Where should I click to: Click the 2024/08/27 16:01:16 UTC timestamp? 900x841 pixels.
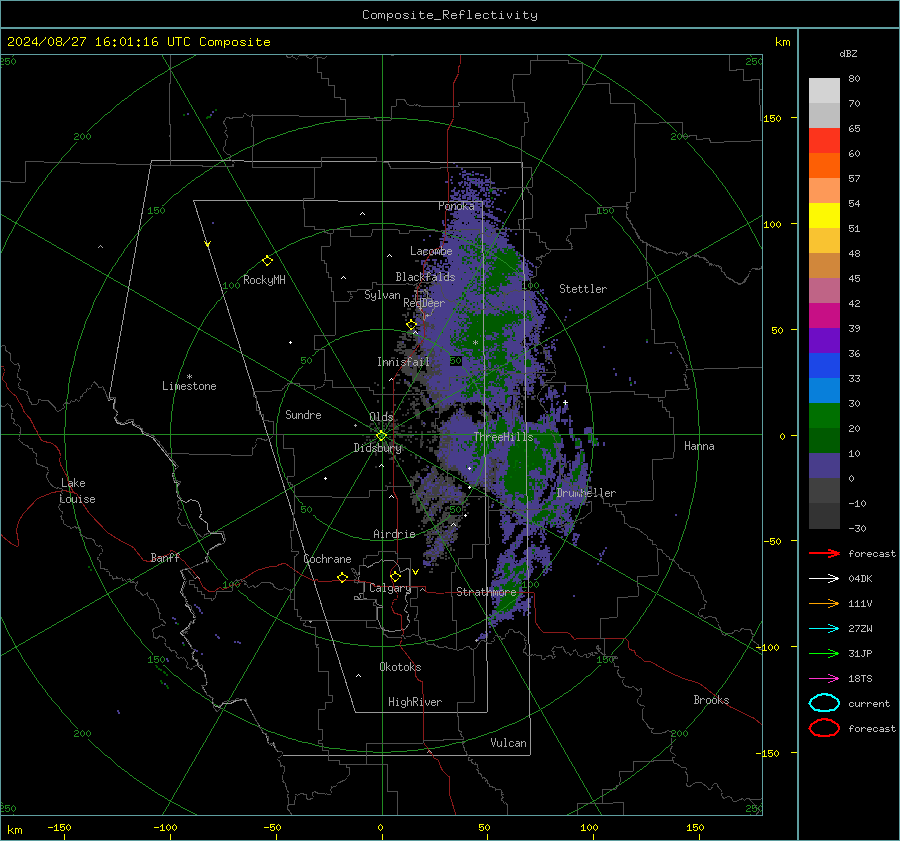click(139, 42)
